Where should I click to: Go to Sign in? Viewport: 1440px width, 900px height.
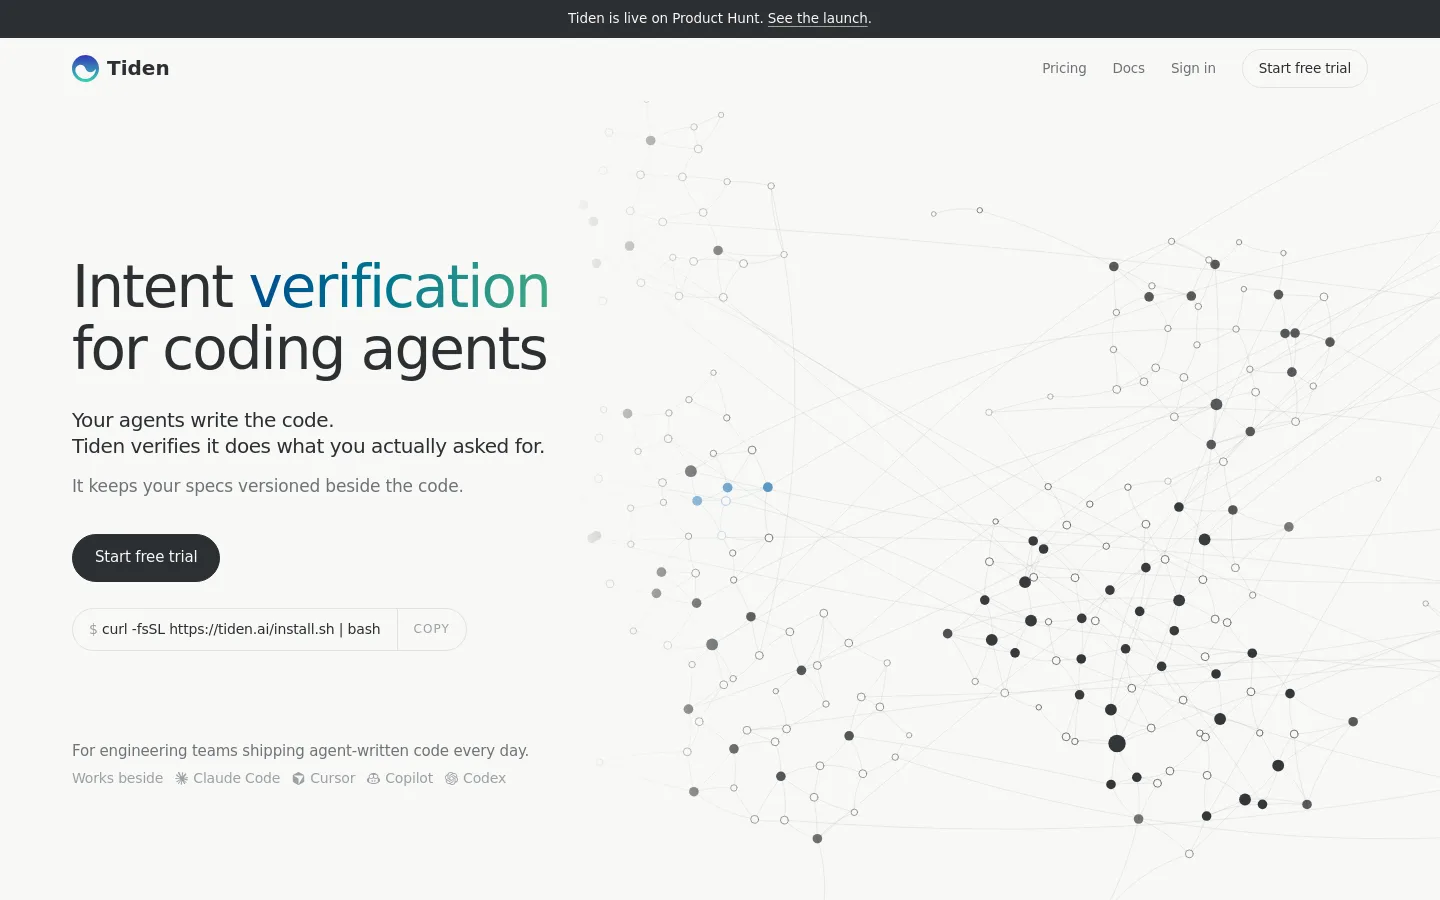(x=1193, y=68)
